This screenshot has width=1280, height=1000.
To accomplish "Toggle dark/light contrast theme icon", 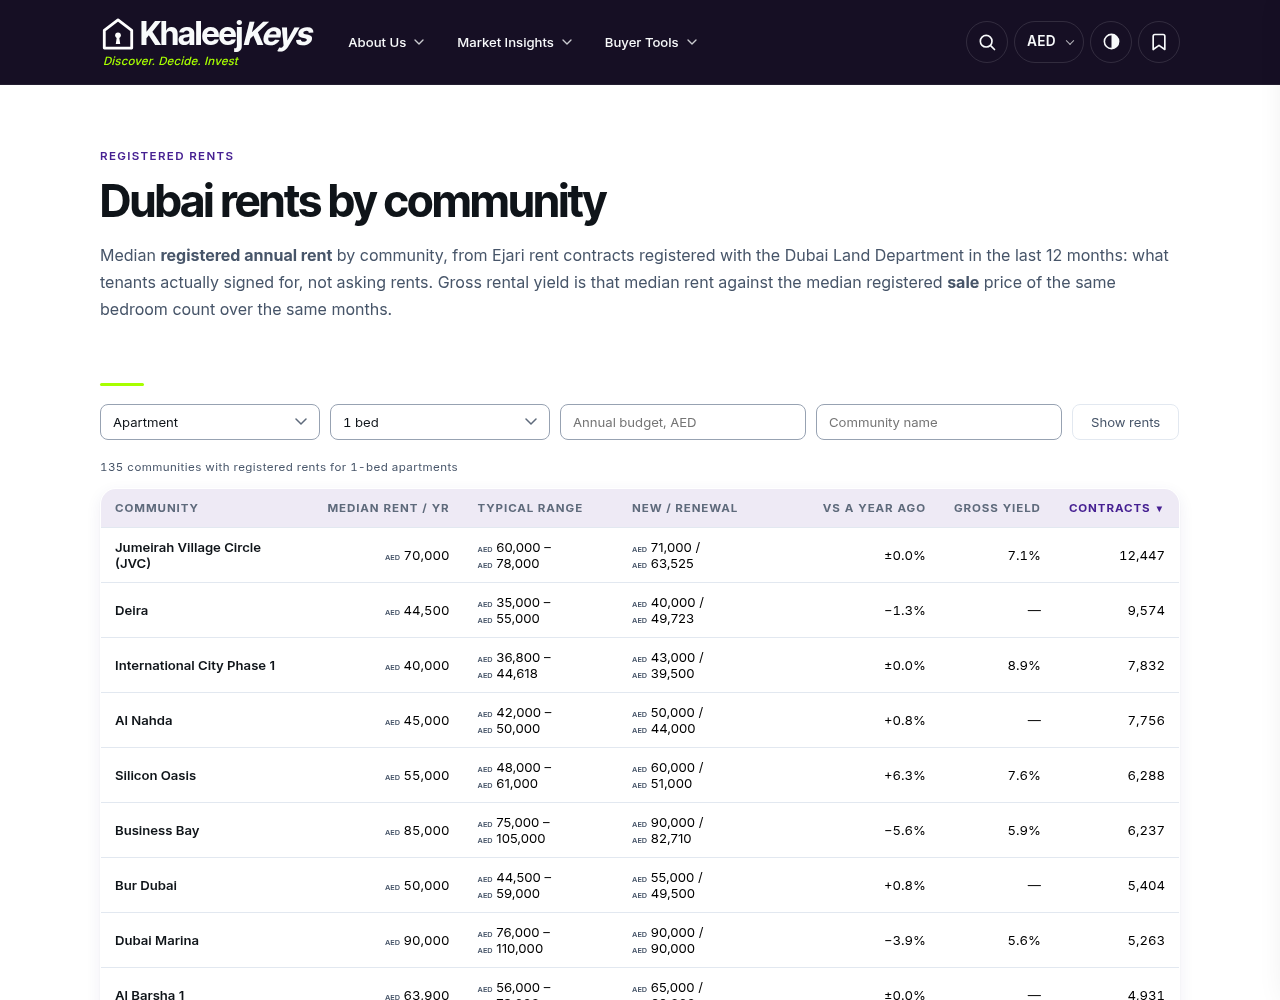I will coord(1111,42).
